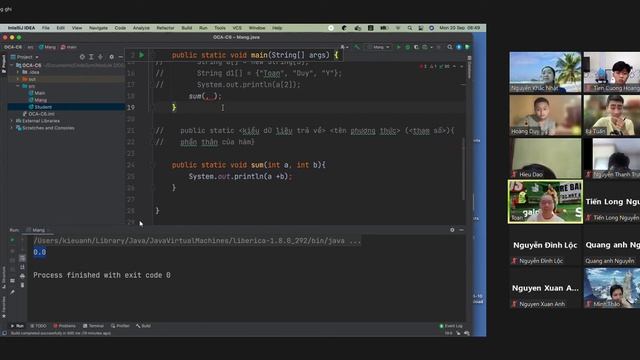
Task: Click Collapse All in the Project panel header
Action: (100, 57)
